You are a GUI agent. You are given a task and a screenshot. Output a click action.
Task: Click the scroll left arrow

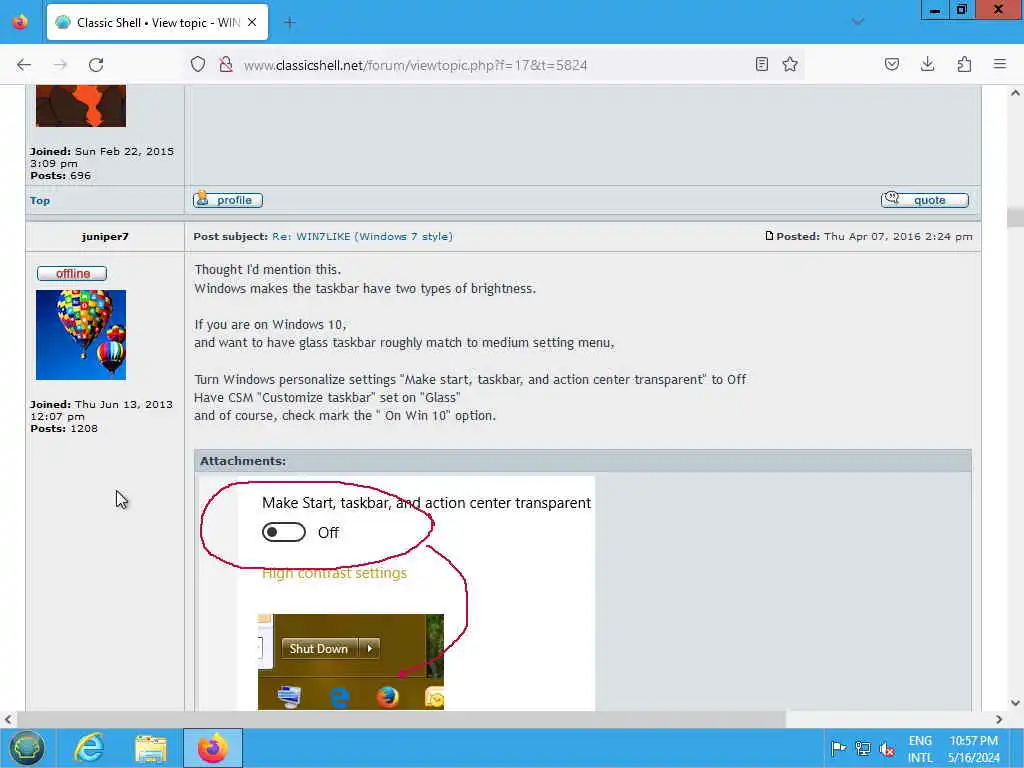pos(8,719)
